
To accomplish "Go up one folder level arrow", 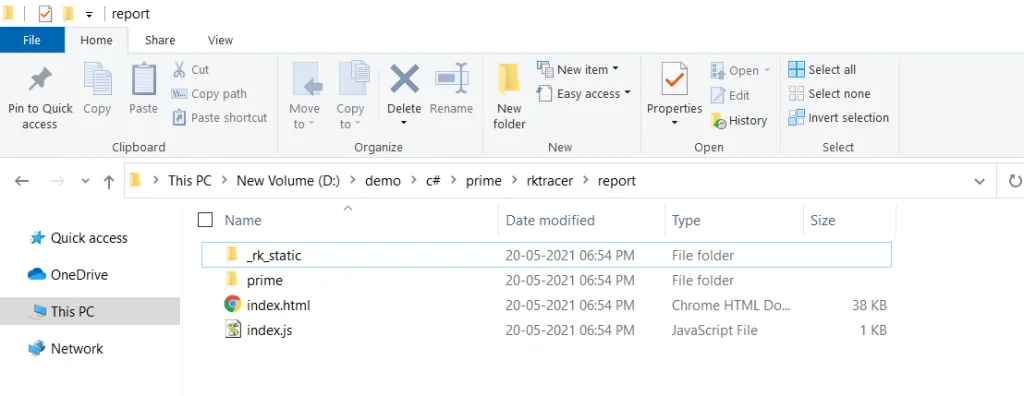I will 109,181.
